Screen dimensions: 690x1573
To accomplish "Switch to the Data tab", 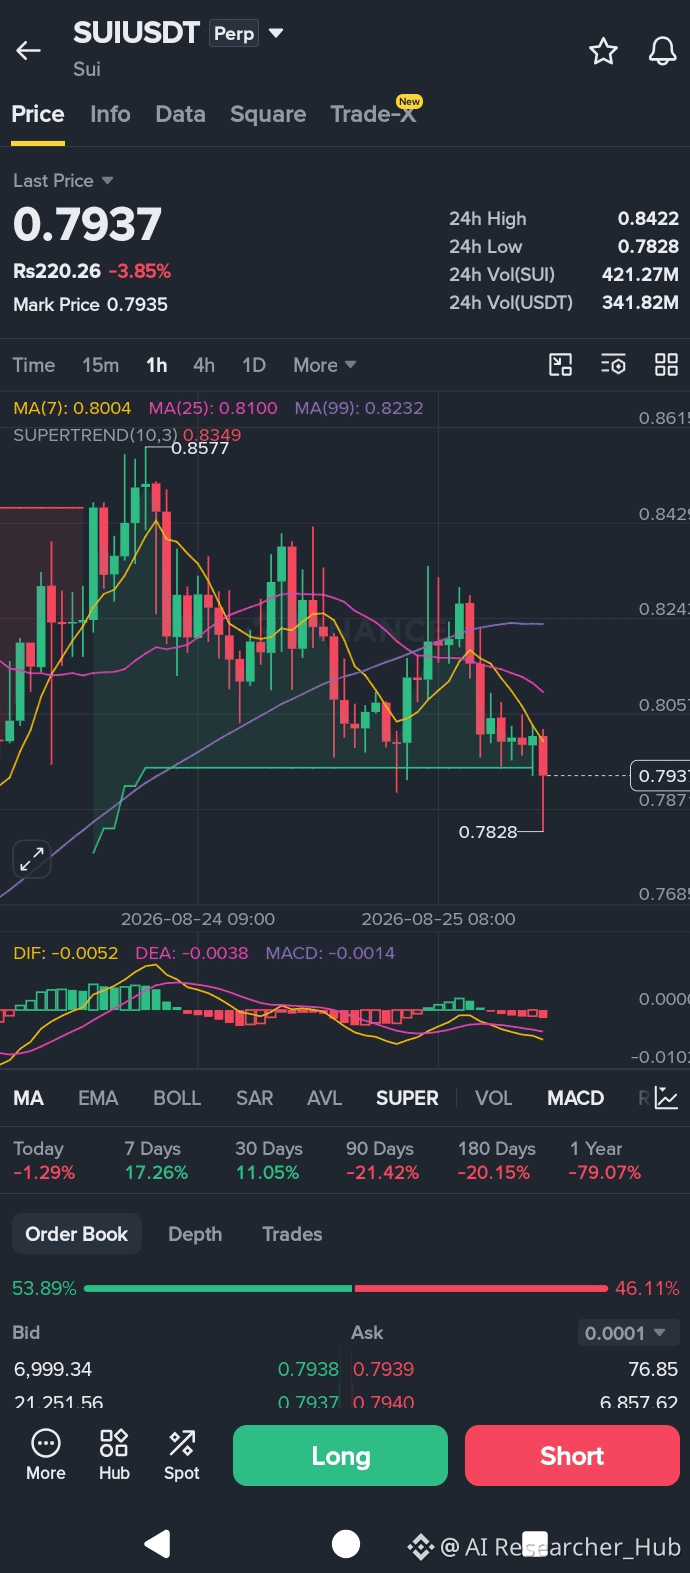I will pyautogui.click(x=180, y=114).
